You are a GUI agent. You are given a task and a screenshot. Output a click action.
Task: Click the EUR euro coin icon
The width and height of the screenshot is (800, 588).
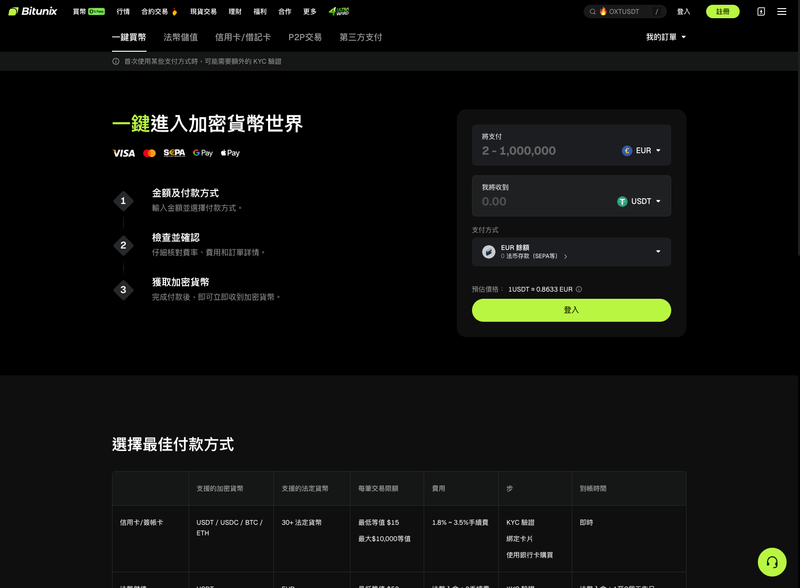(627, 151)
